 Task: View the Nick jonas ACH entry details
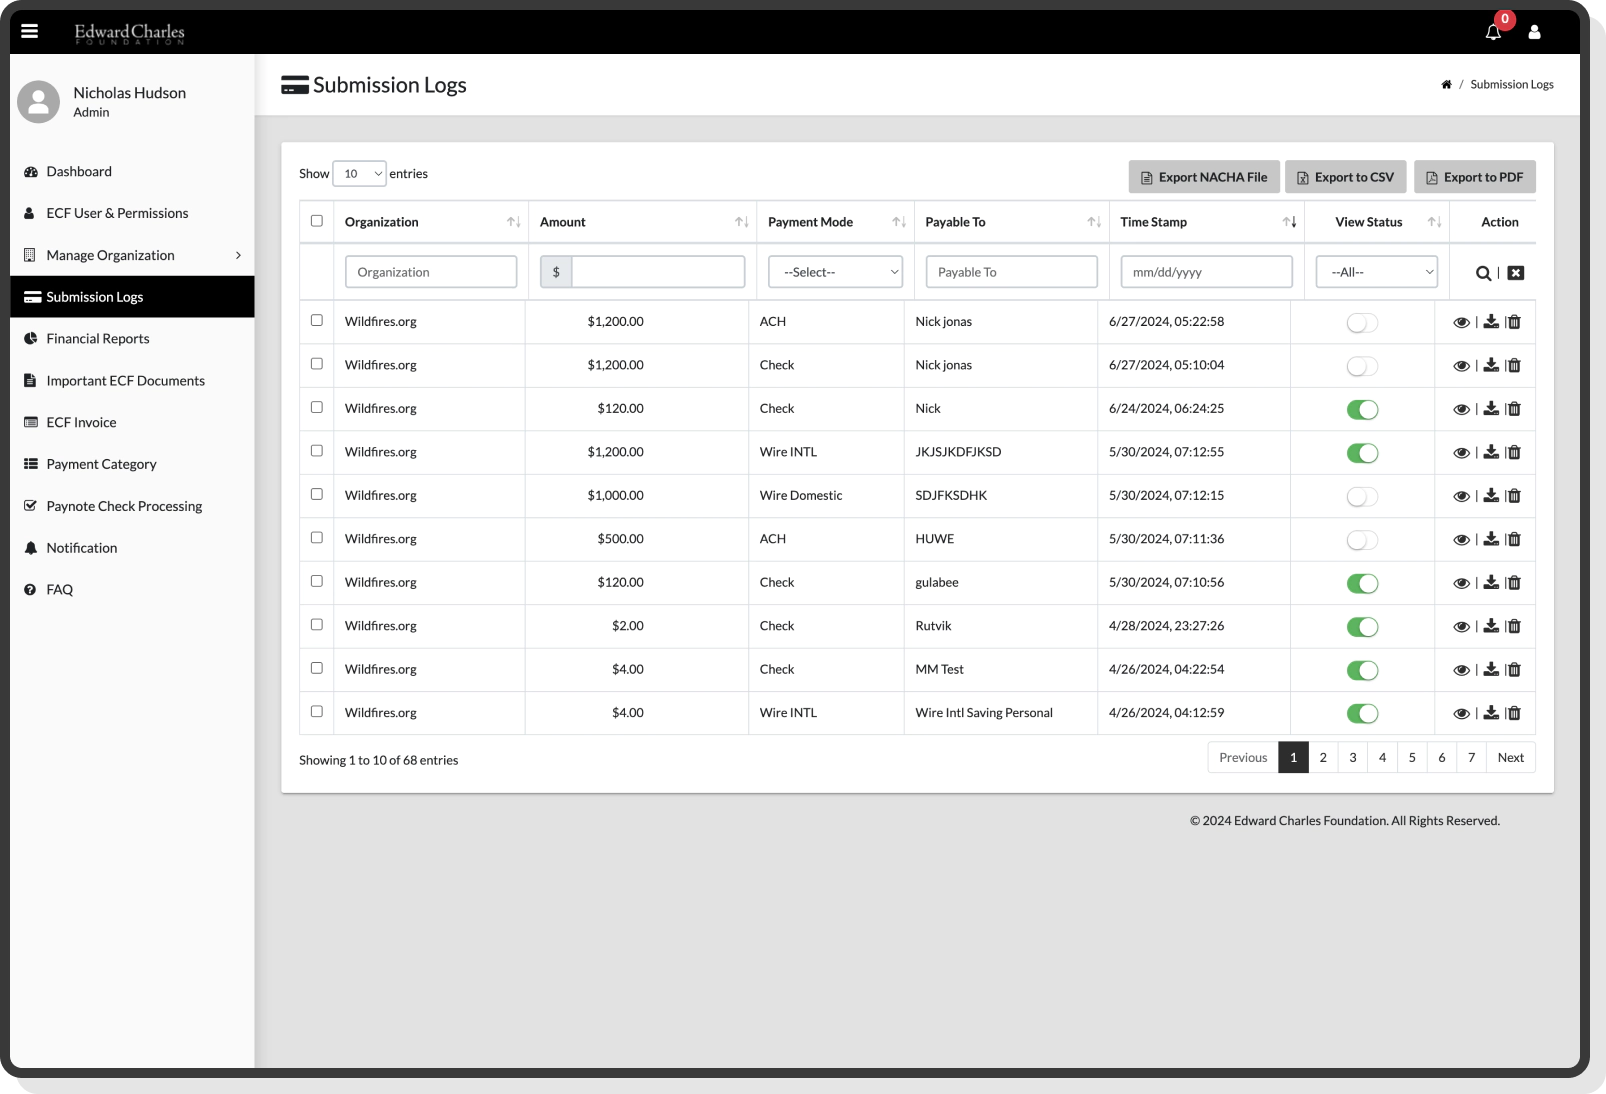[x=1461, y=322]
